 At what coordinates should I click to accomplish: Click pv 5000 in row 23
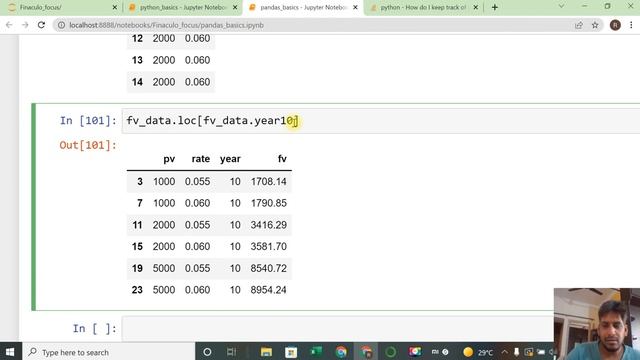(164, 290)
